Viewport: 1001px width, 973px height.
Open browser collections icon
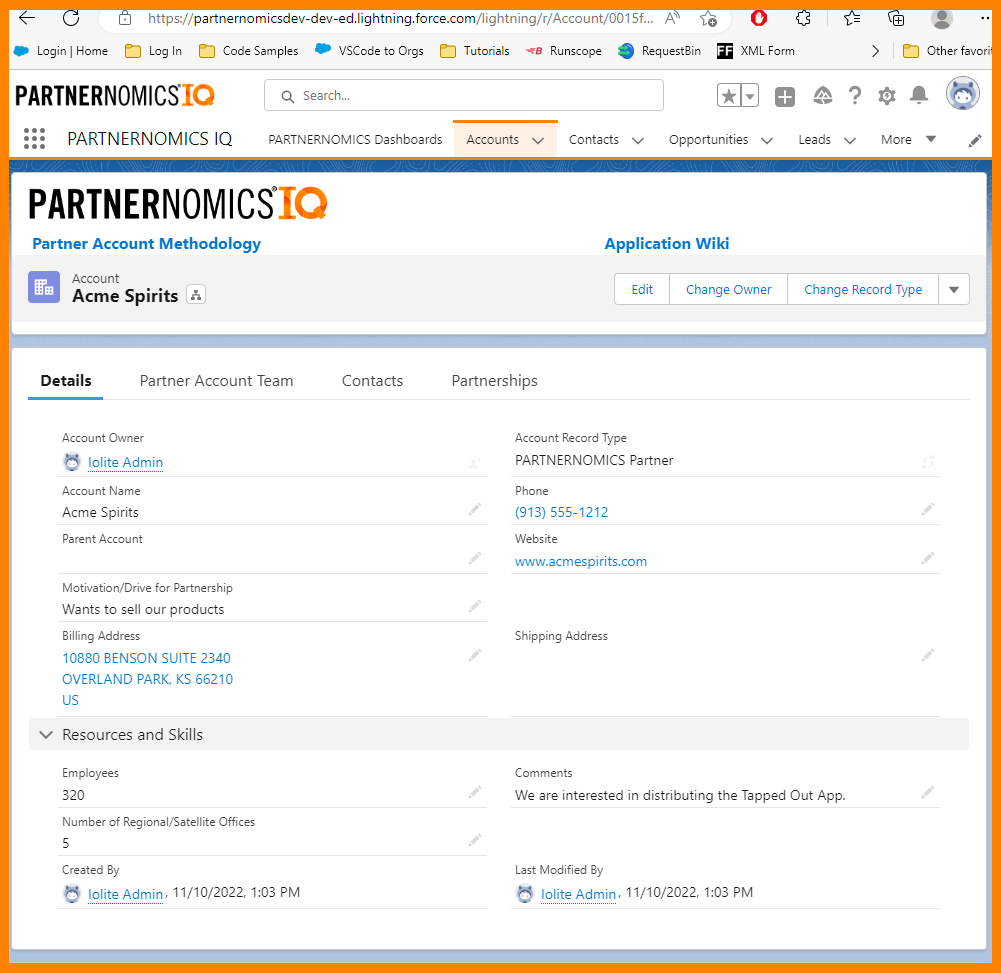pyautogui.click(x=896, y=18)
